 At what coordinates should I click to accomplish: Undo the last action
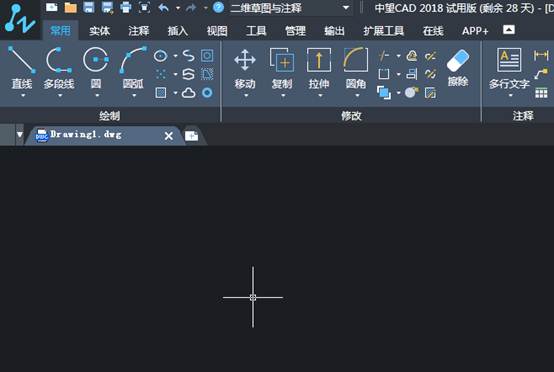(x=163, y=7)
